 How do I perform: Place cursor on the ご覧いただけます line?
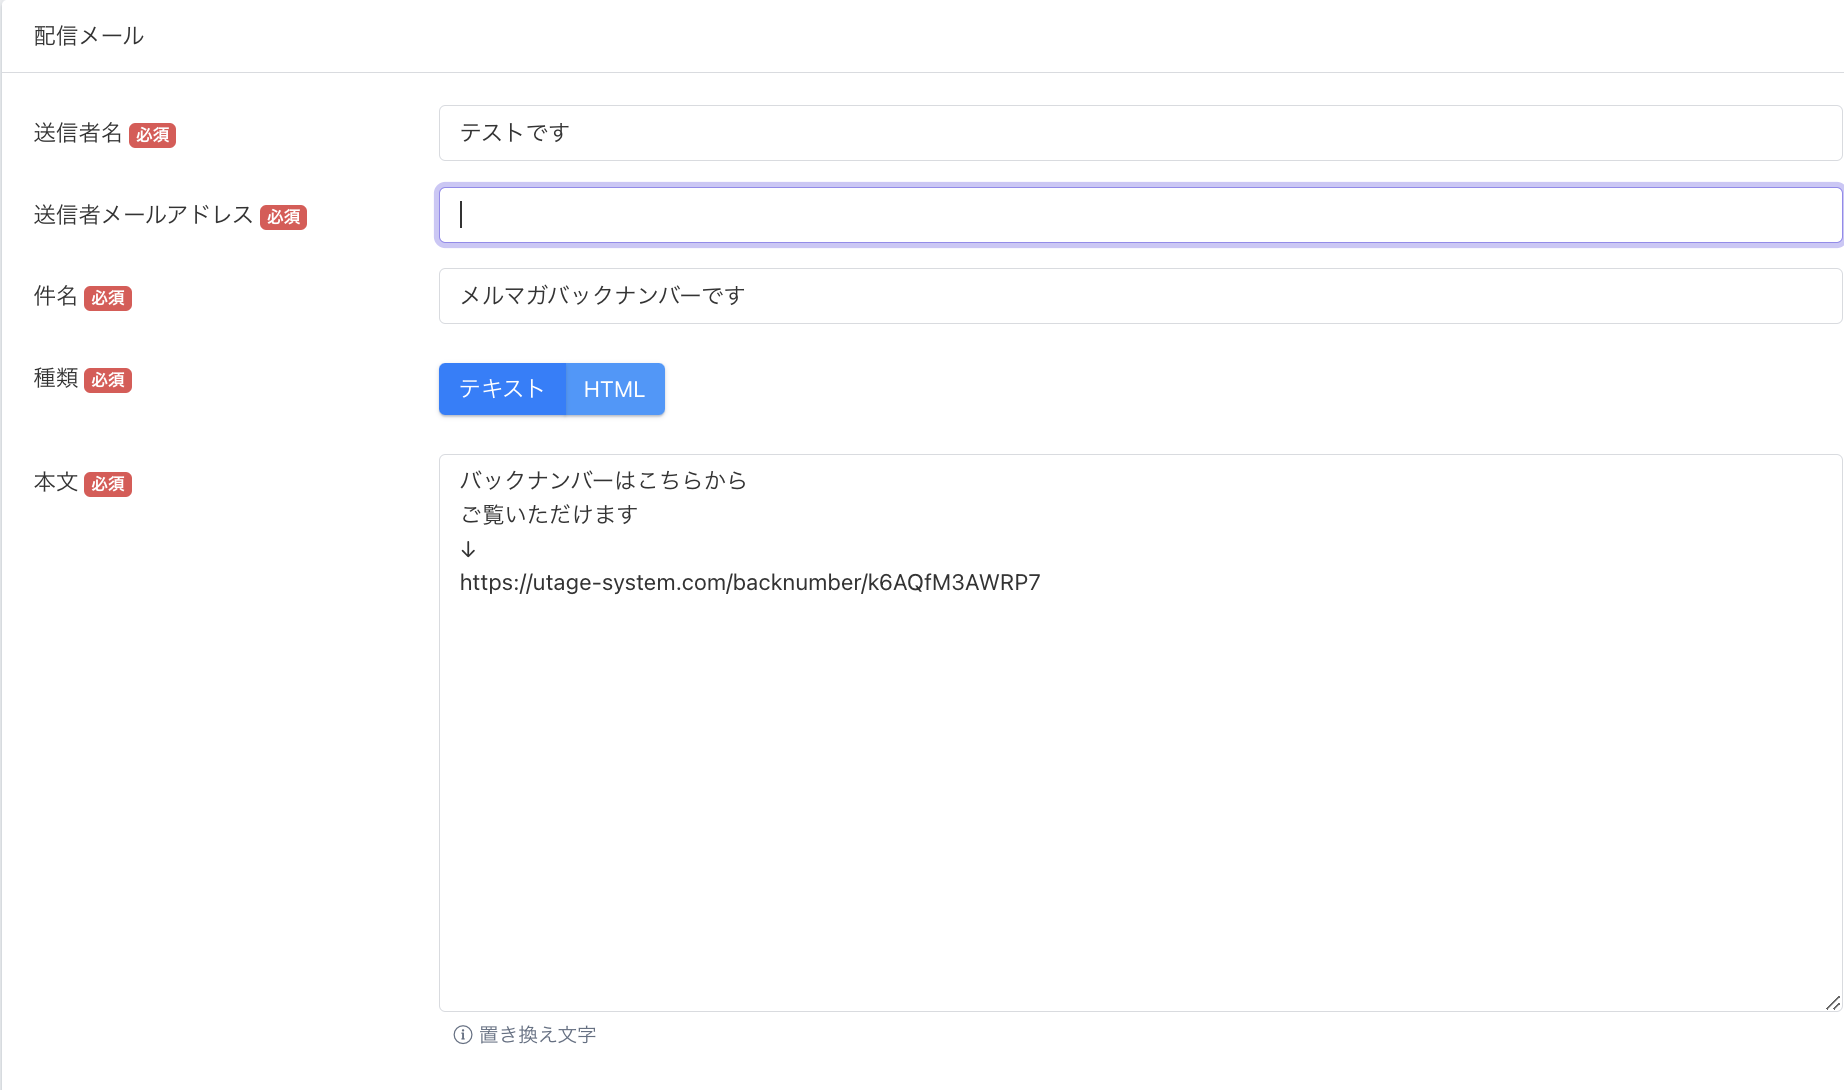point(548,515)
